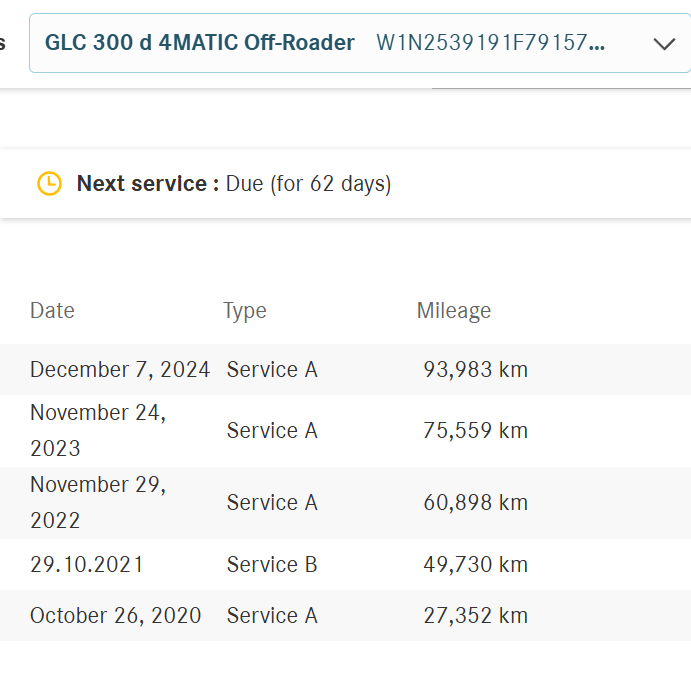Click the 60,898 km mileage value

click(x=476, y=503)
